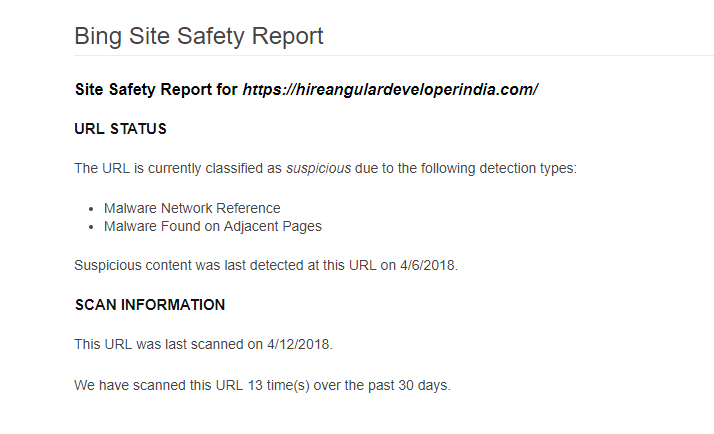Image resolution: width=714 pixels, height=434 pixels.
Task: Click the SCAN INFORMATION heading
Action: 149,305
